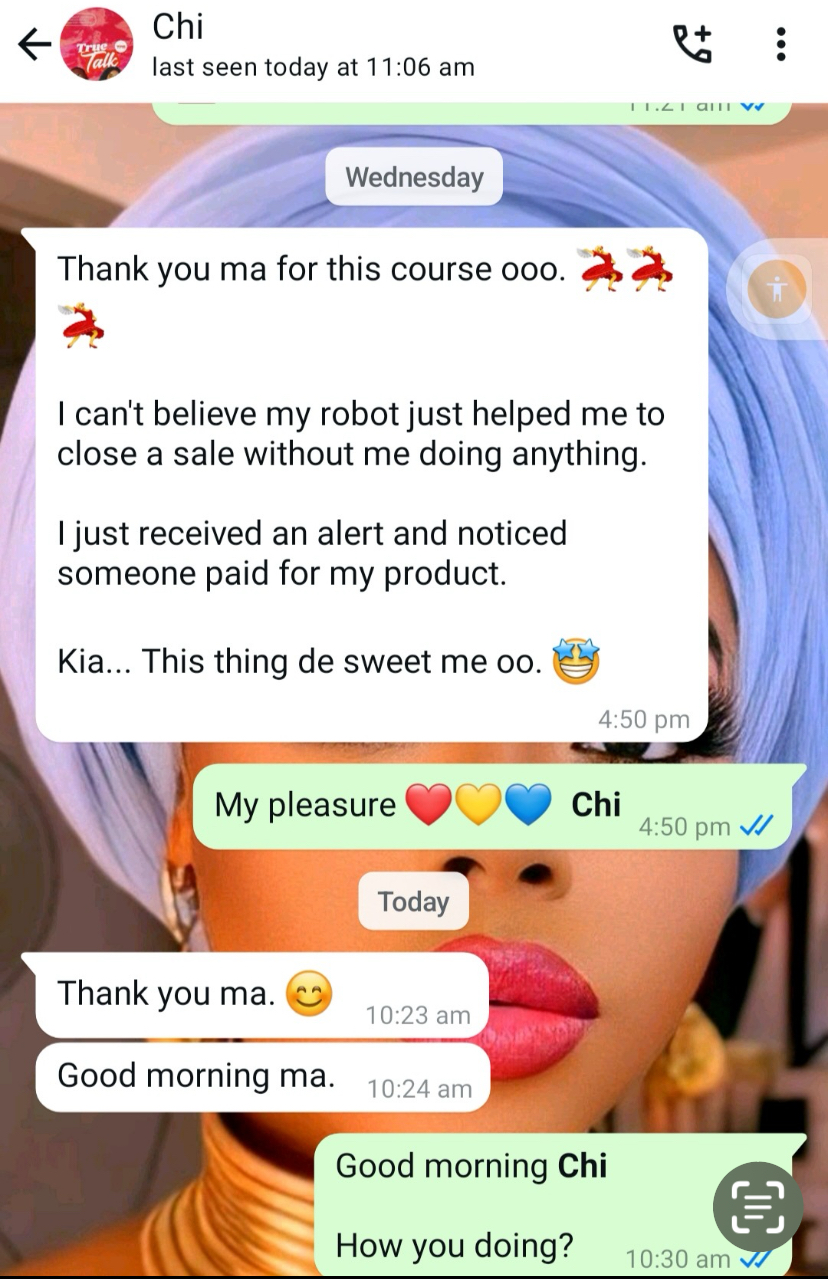Select the 'Thank you ma.' message from today

[262, 996]
